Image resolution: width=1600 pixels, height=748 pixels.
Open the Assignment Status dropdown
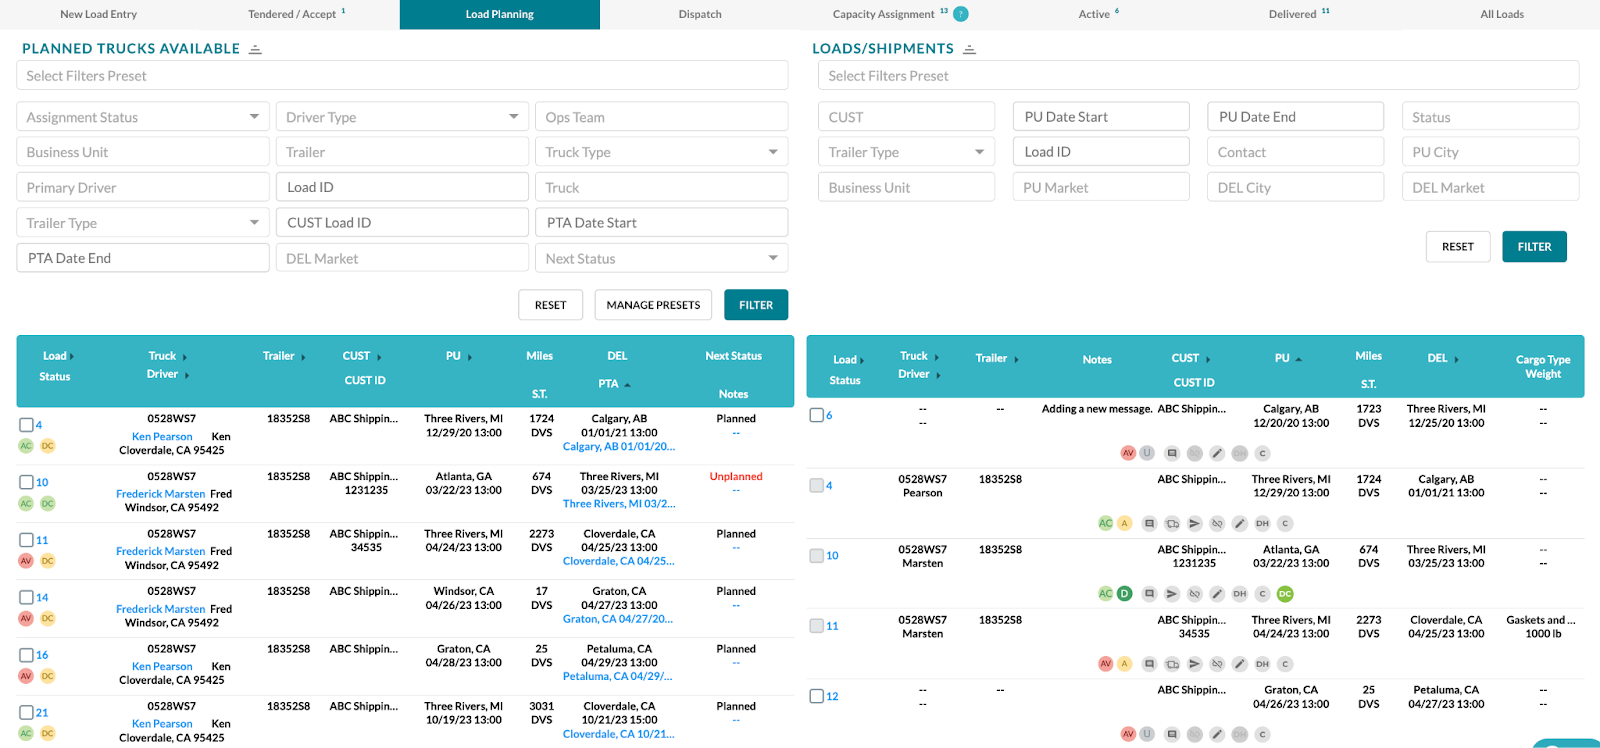tap(143, 117)
